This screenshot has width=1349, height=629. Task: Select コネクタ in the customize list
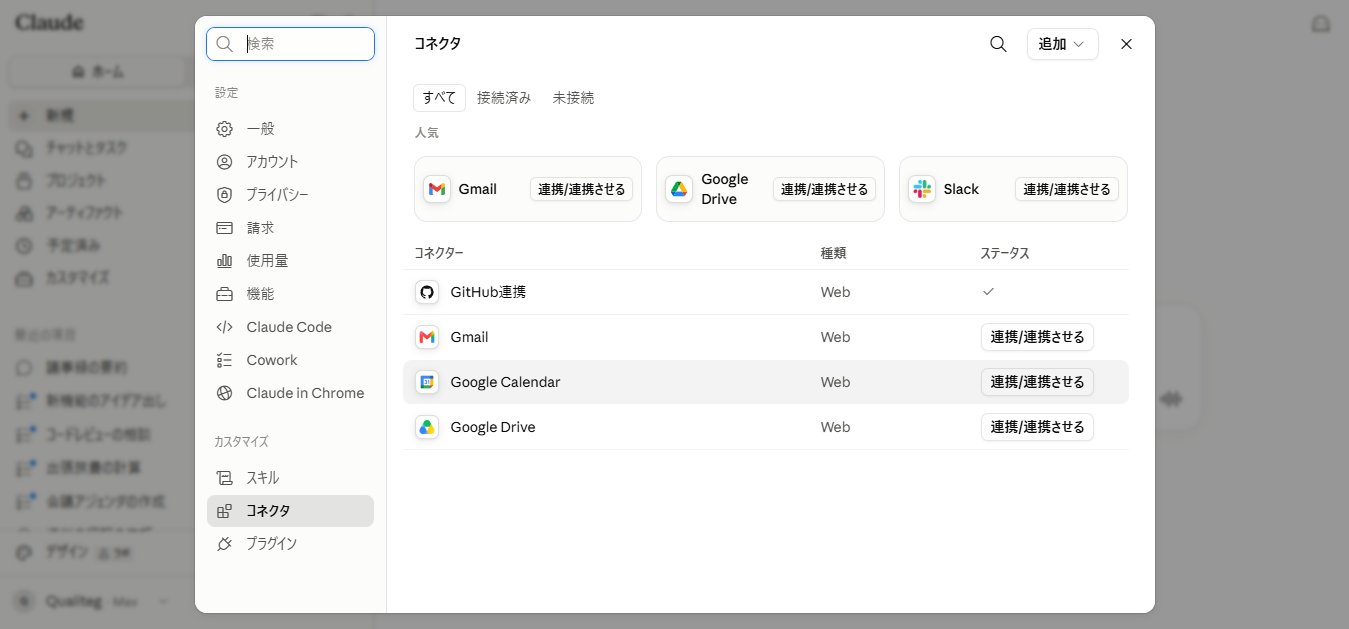point(290,511)
